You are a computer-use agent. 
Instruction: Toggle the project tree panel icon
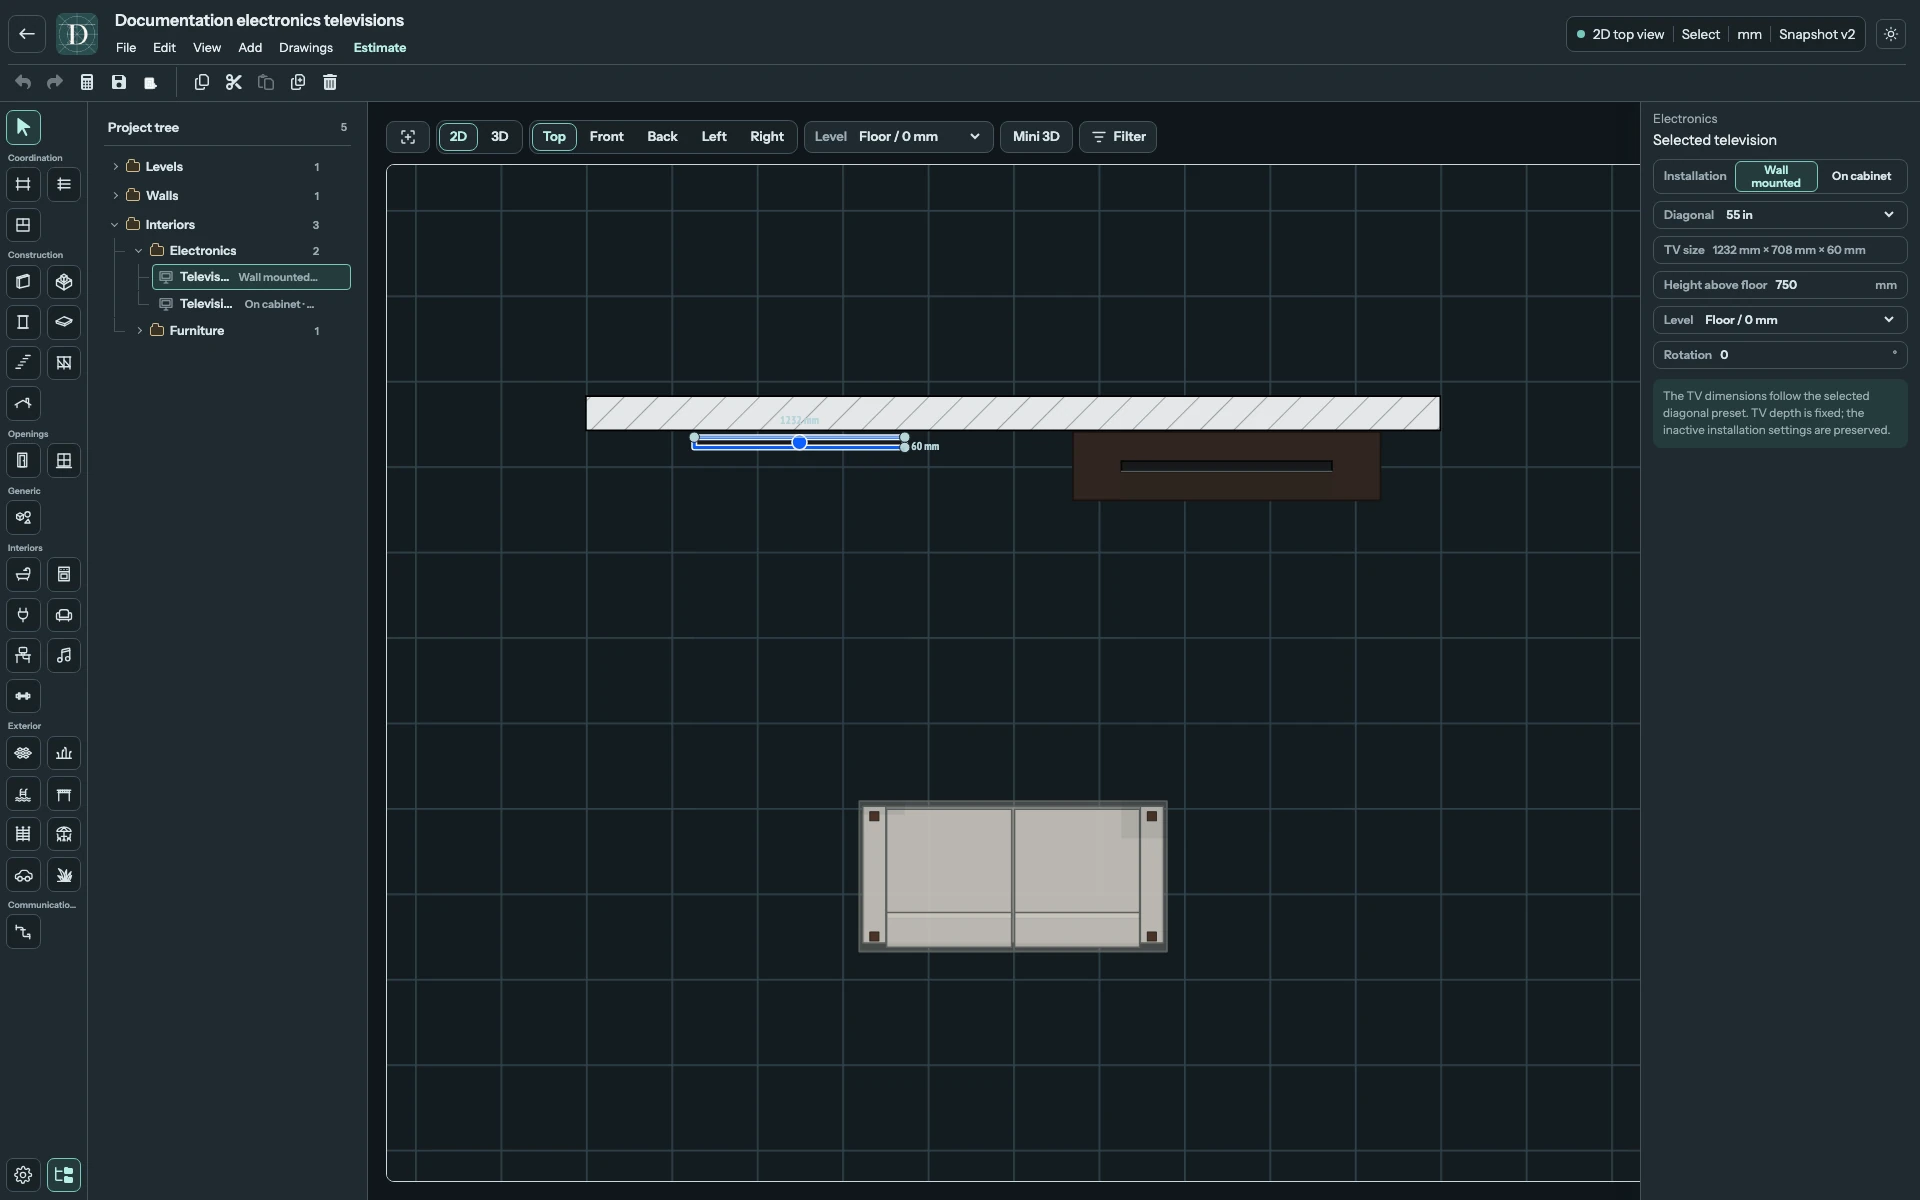coord(64,1175)
